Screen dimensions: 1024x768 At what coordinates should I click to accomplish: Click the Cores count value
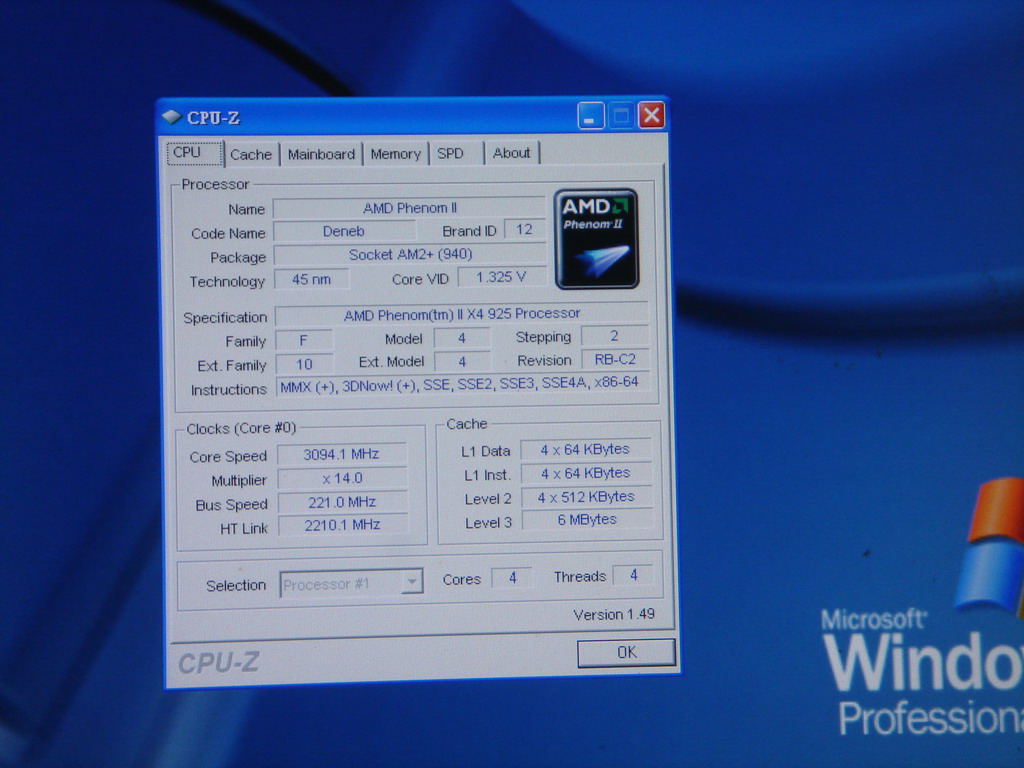(513, 577)
